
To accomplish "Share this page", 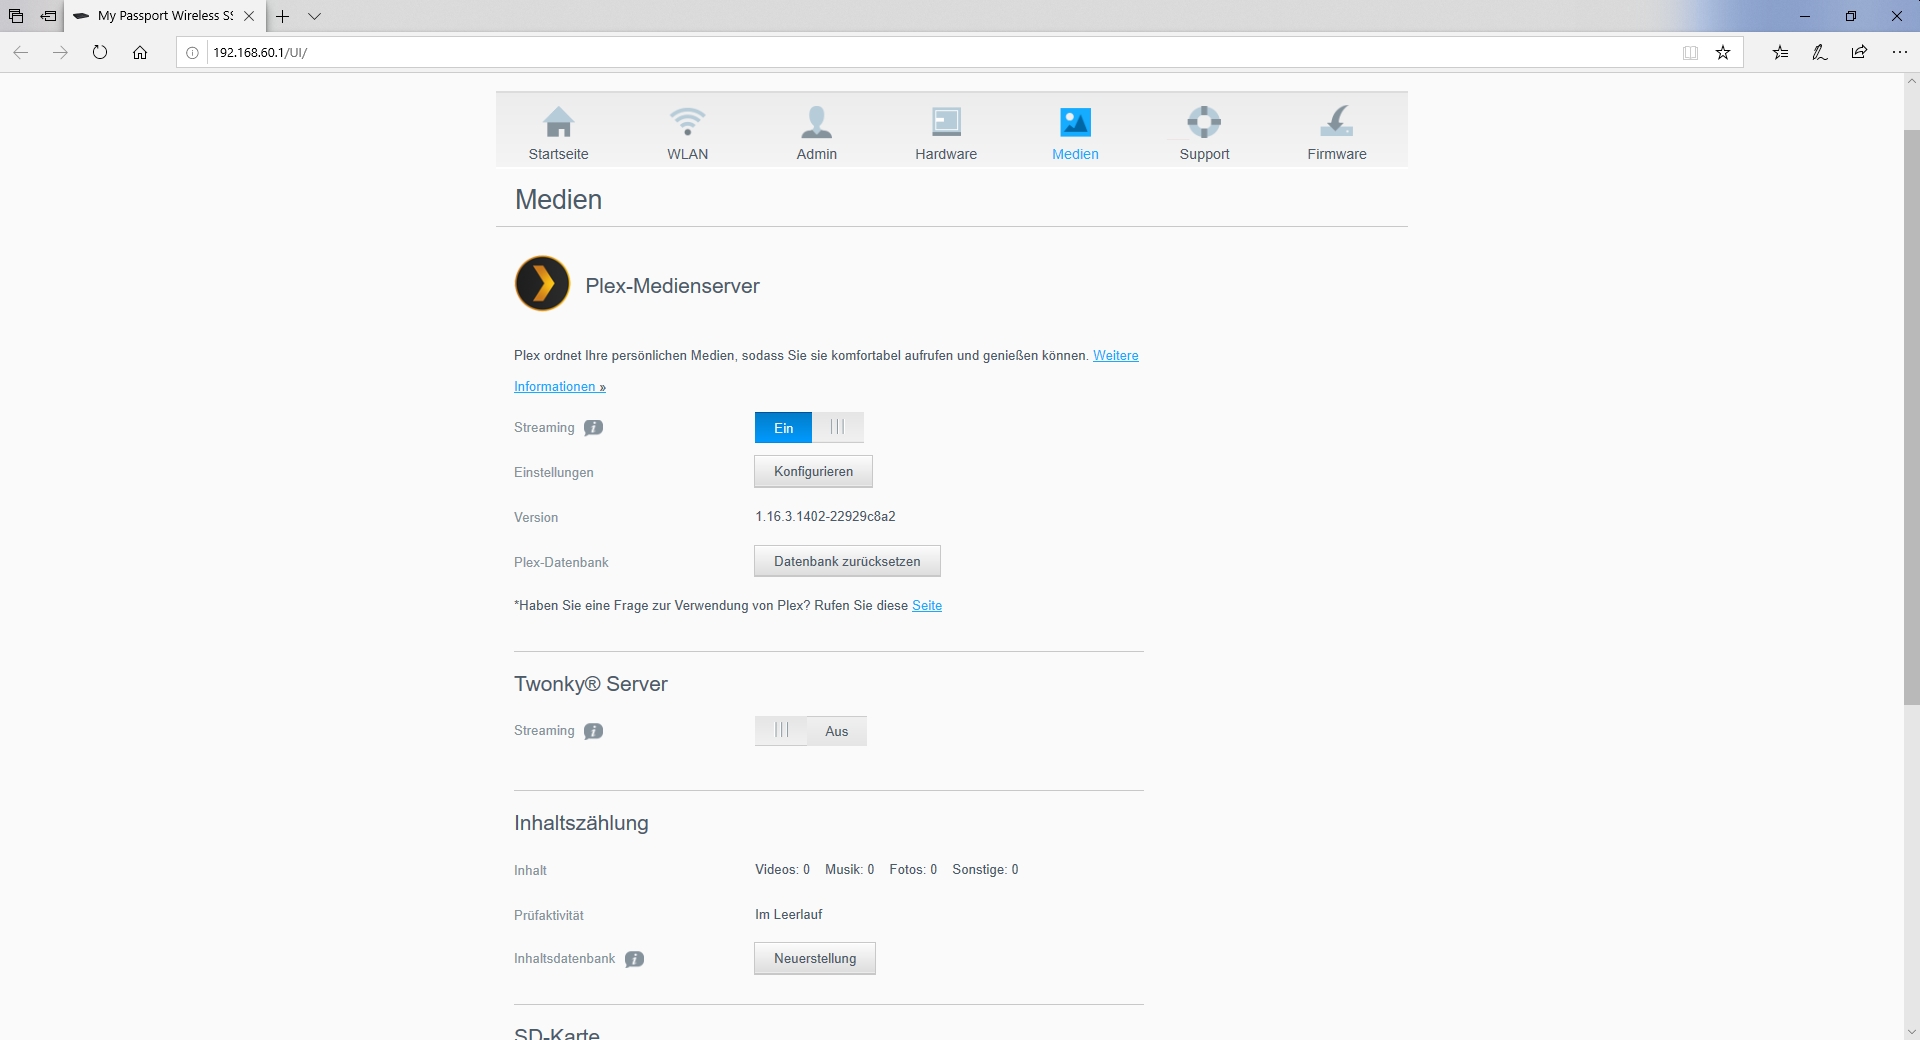I will (x=1859, y=53).
